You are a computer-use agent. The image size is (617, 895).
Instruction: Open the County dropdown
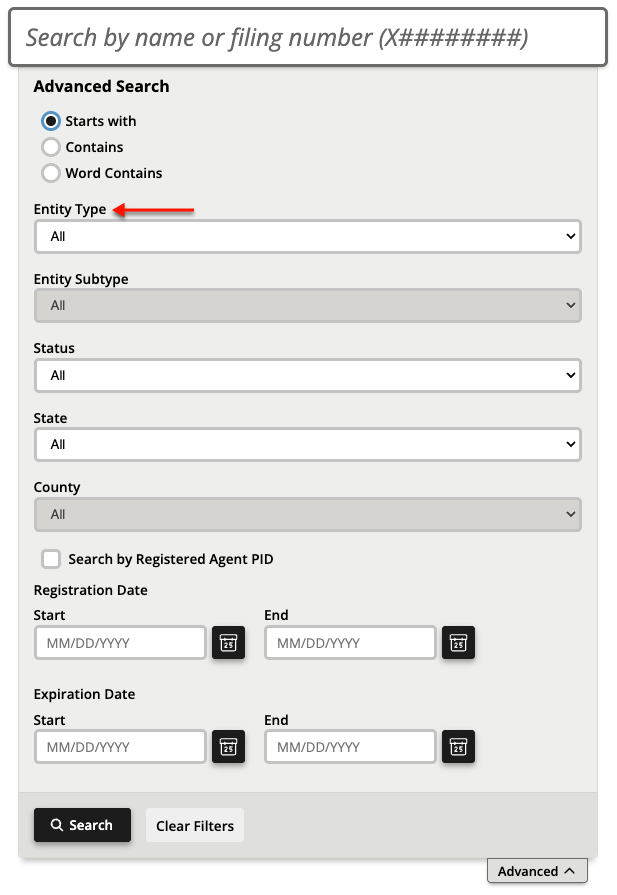(x=308, y=514)
